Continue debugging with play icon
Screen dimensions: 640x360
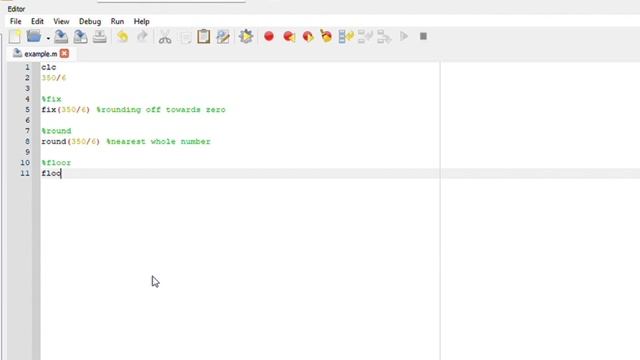[404, 36]
